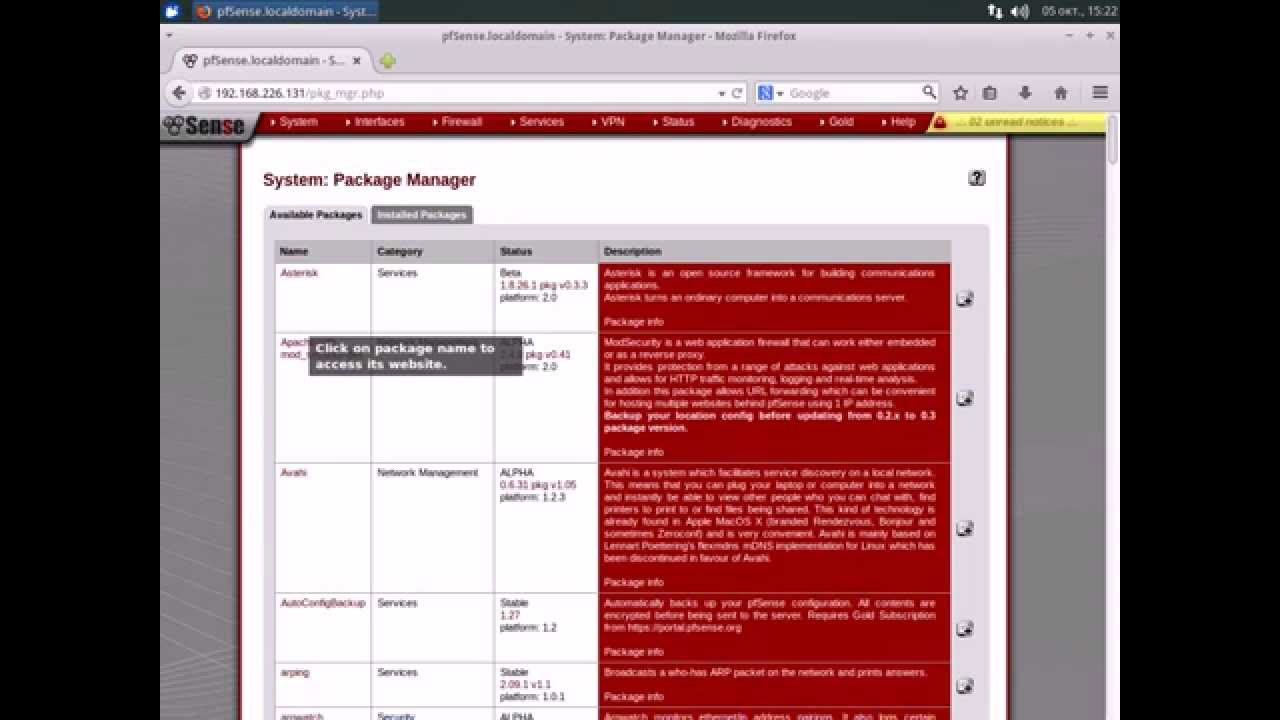Viewport: 1280px width, 720px height.
Task: Install the Asterisk package using its add icon
Action: [965, 298]
